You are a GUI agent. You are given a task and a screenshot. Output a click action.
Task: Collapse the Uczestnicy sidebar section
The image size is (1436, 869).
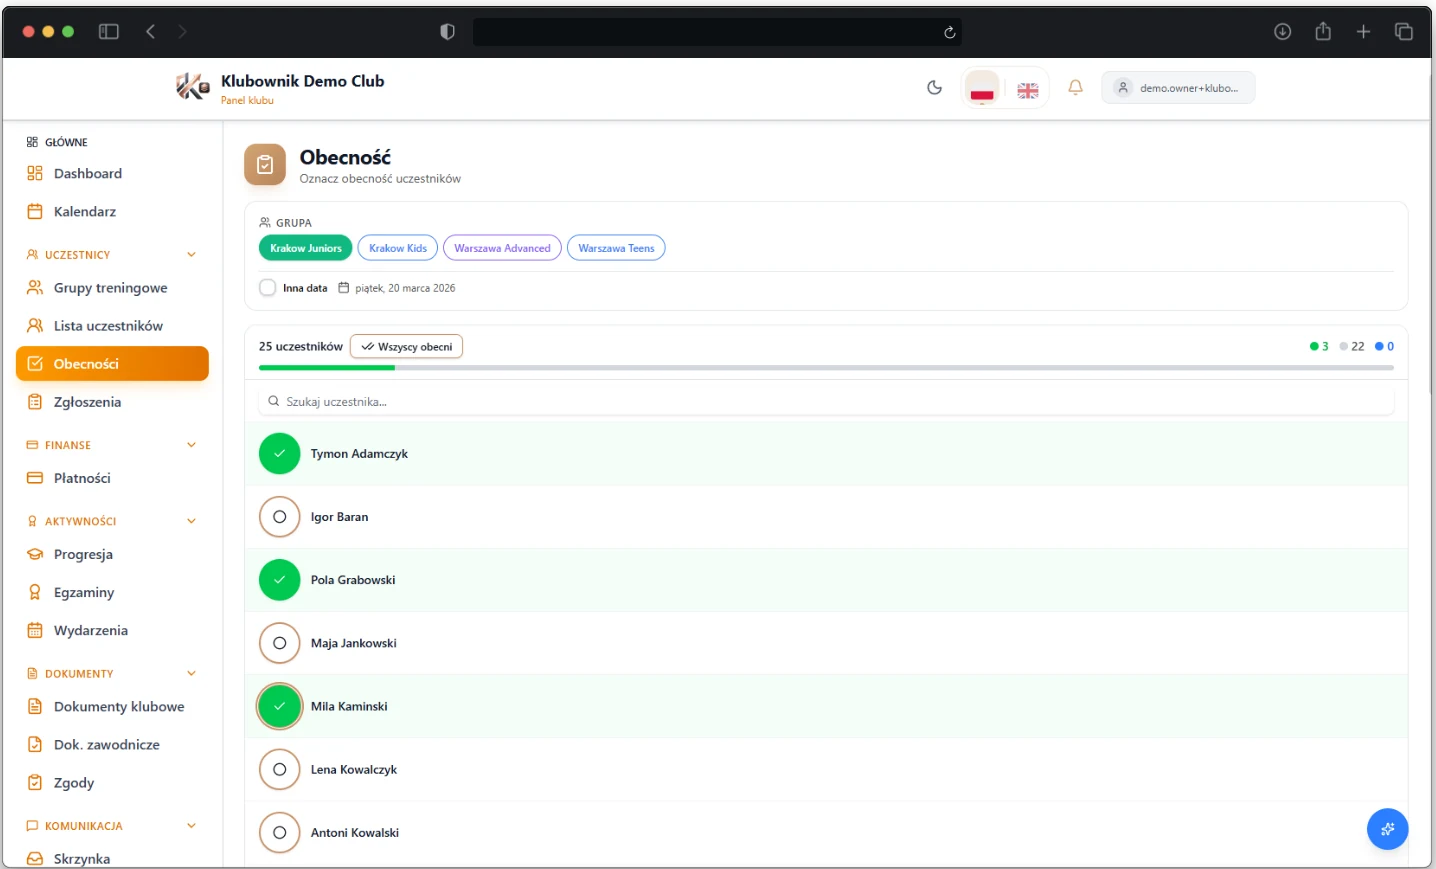pos(191,255)
